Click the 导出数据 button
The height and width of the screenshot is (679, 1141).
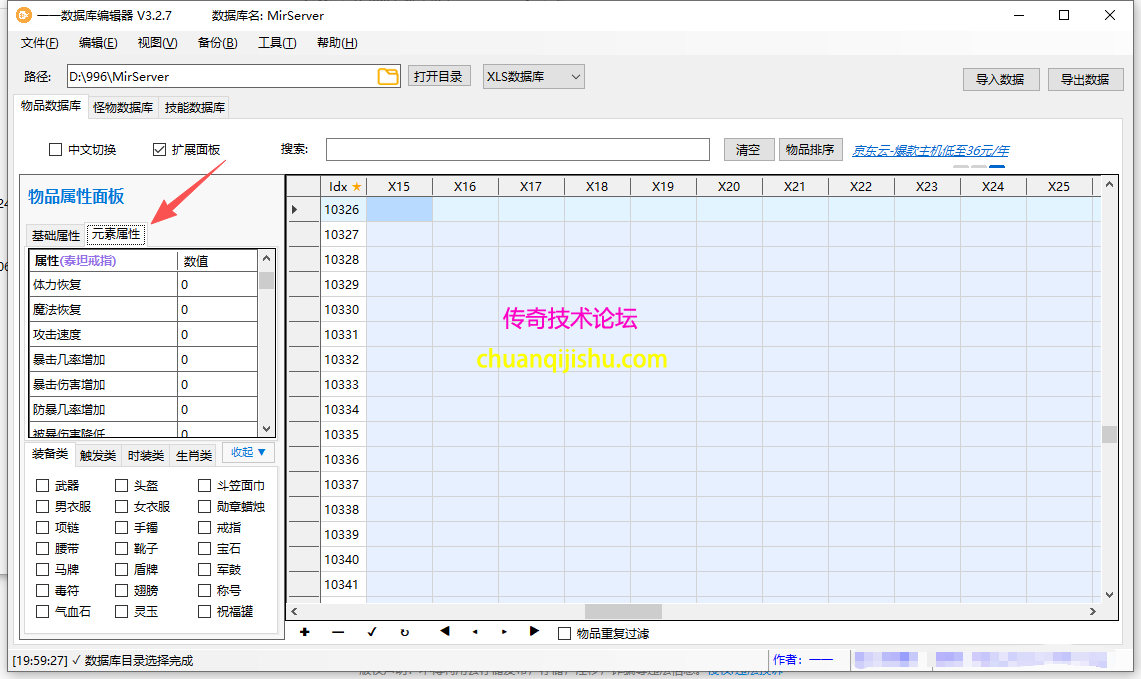tap(1086, 79)
